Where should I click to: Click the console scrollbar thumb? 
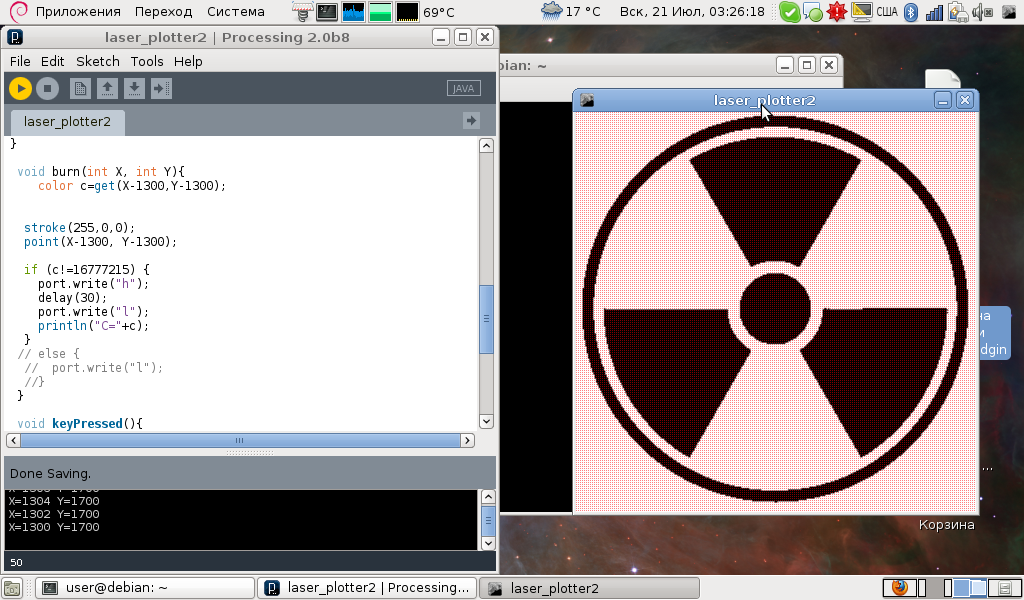click(x=487, y=522)
